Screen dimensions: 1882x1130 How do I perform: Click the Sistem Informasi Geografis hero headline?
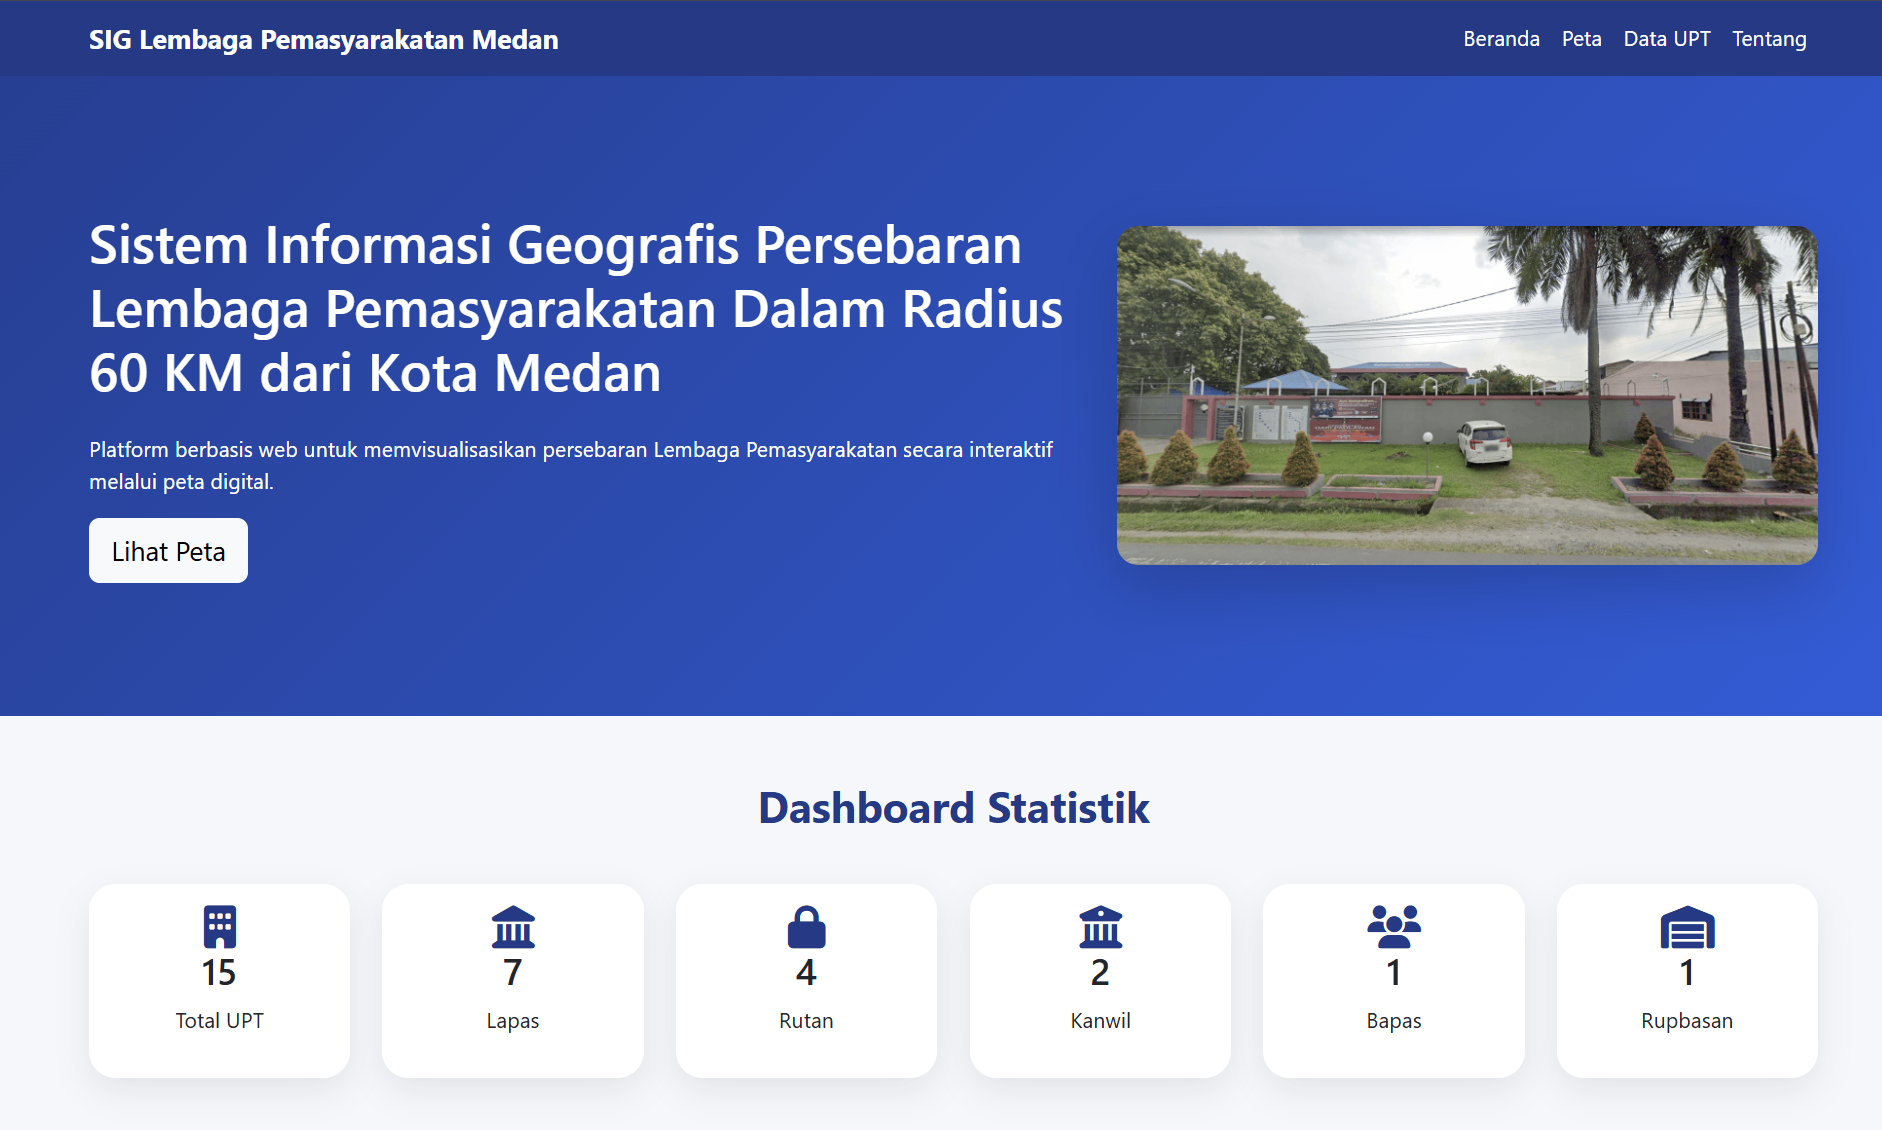(576, 309)
